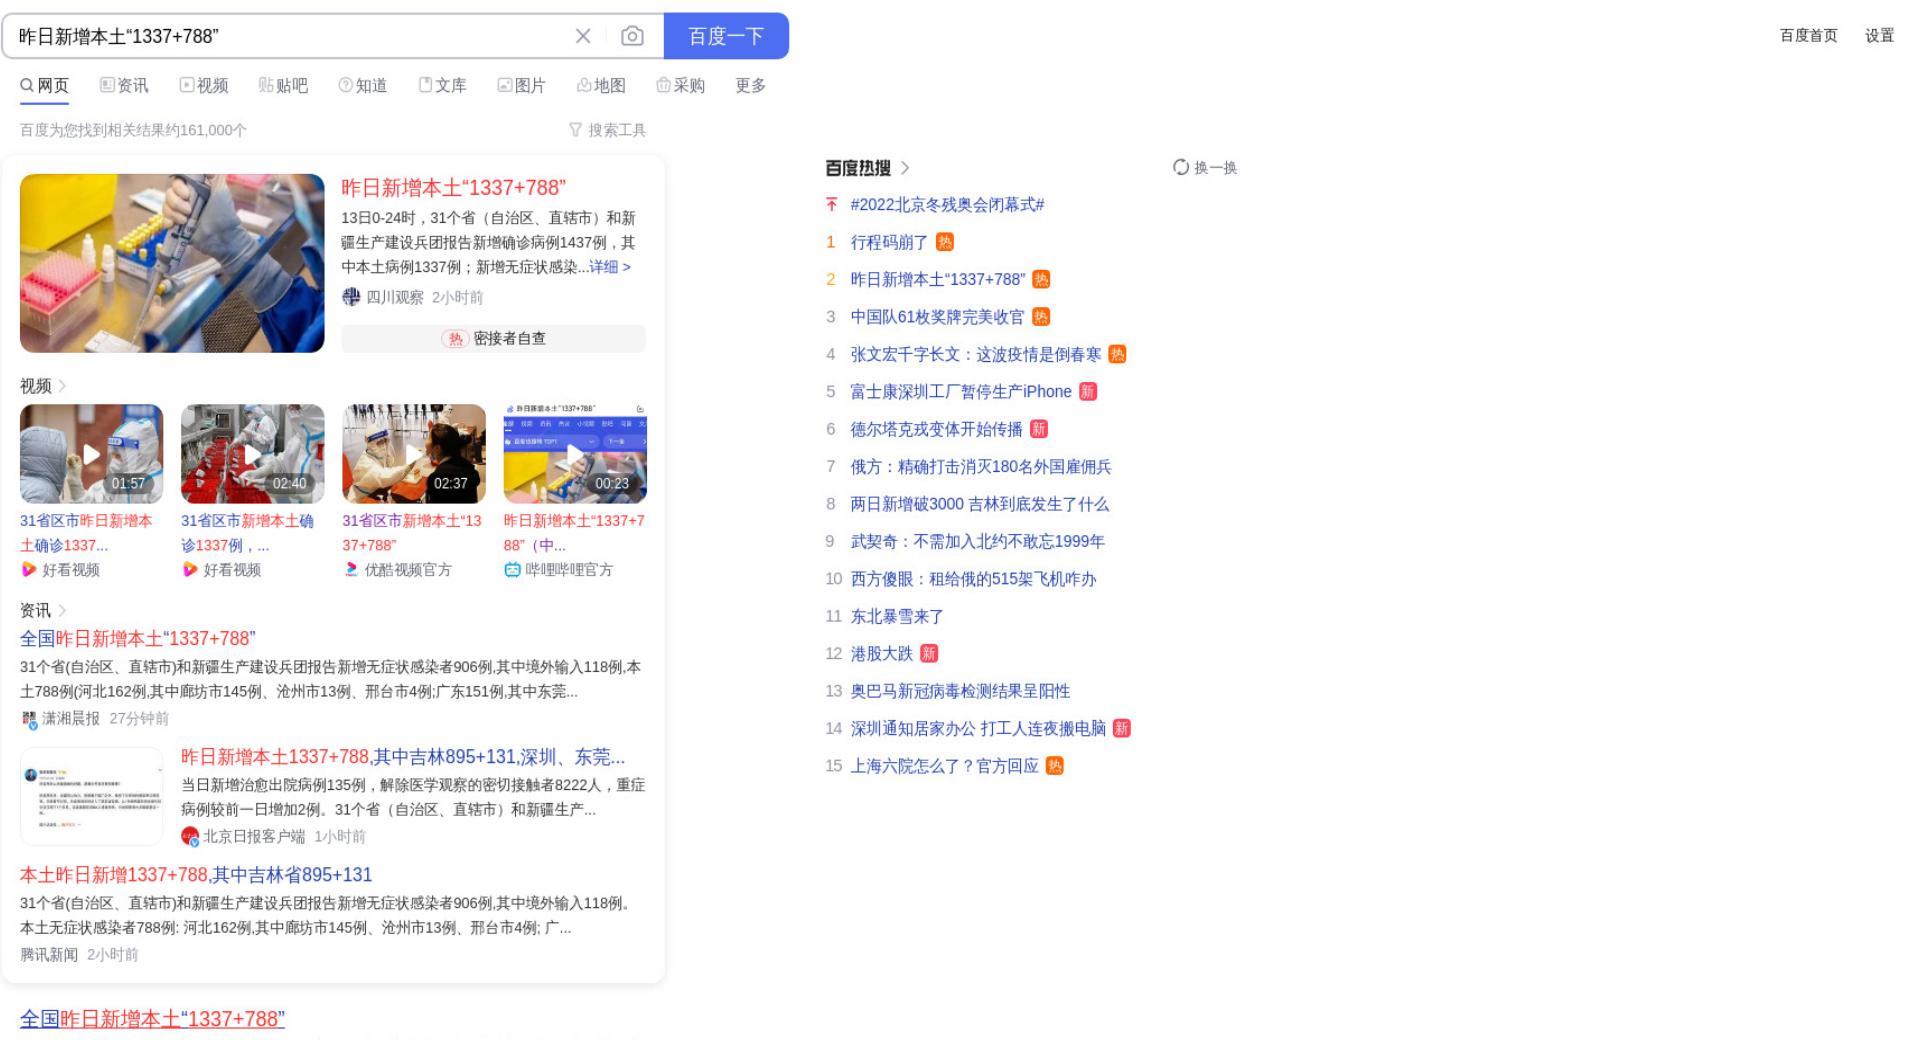Refresh hot list via 换一换 icon
Viewport: 1920px width, 1040px height.
[1181, 167]
